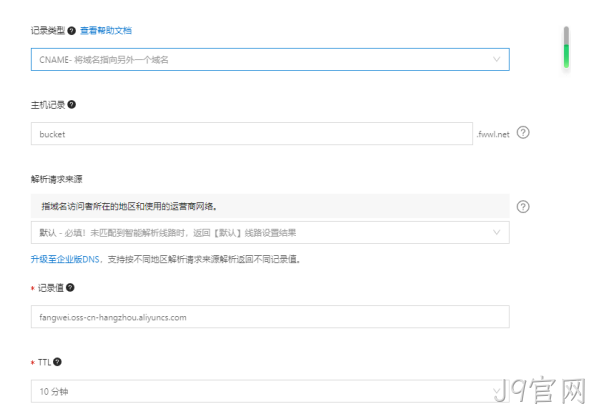Click chevron arrow of 默认 line select
This screenshot has height=416, width=599.
pyautogui.click(x=496, y=232)
